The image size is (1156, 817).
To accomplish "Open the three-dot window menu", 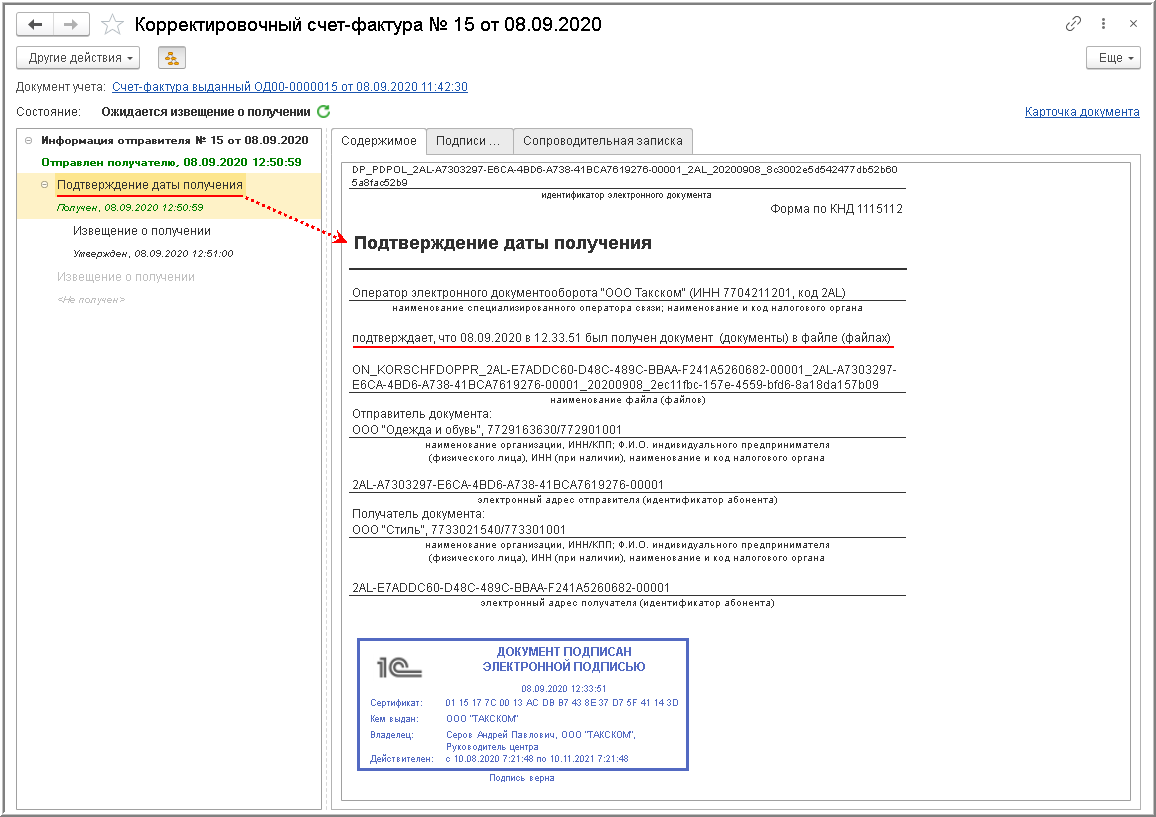I will tap(1103, 24).
